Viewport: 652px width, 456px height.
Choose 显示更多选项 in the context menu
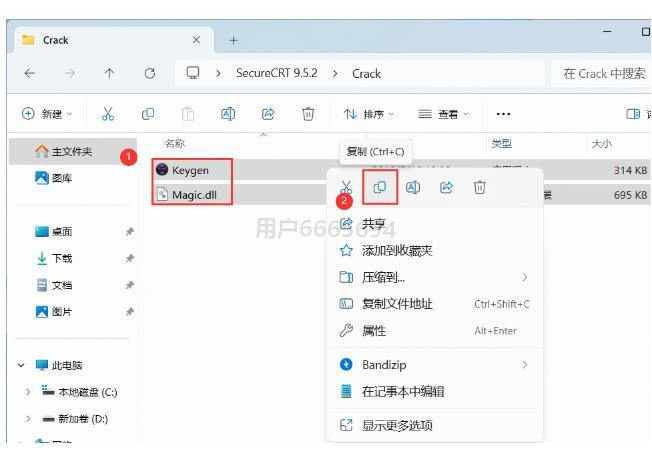click(x=435, y=425)
